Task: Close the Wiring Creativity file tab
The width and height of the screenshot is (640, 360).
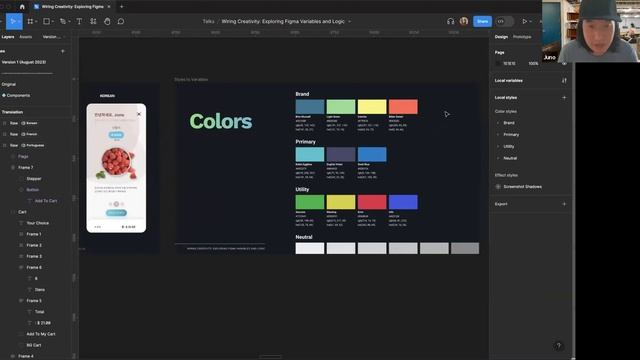Action: click(109, 7)
